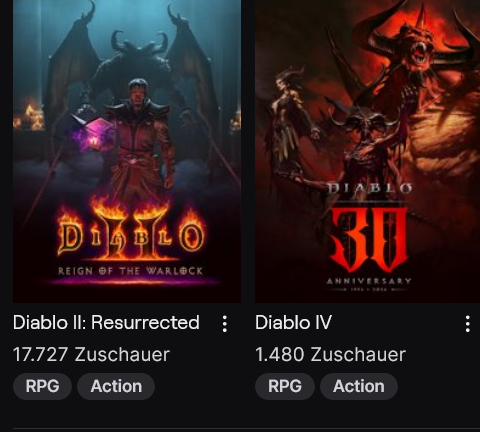Open the Diablo II: Resurrected options menu
The image size is (480, 432).
(225, 324)
